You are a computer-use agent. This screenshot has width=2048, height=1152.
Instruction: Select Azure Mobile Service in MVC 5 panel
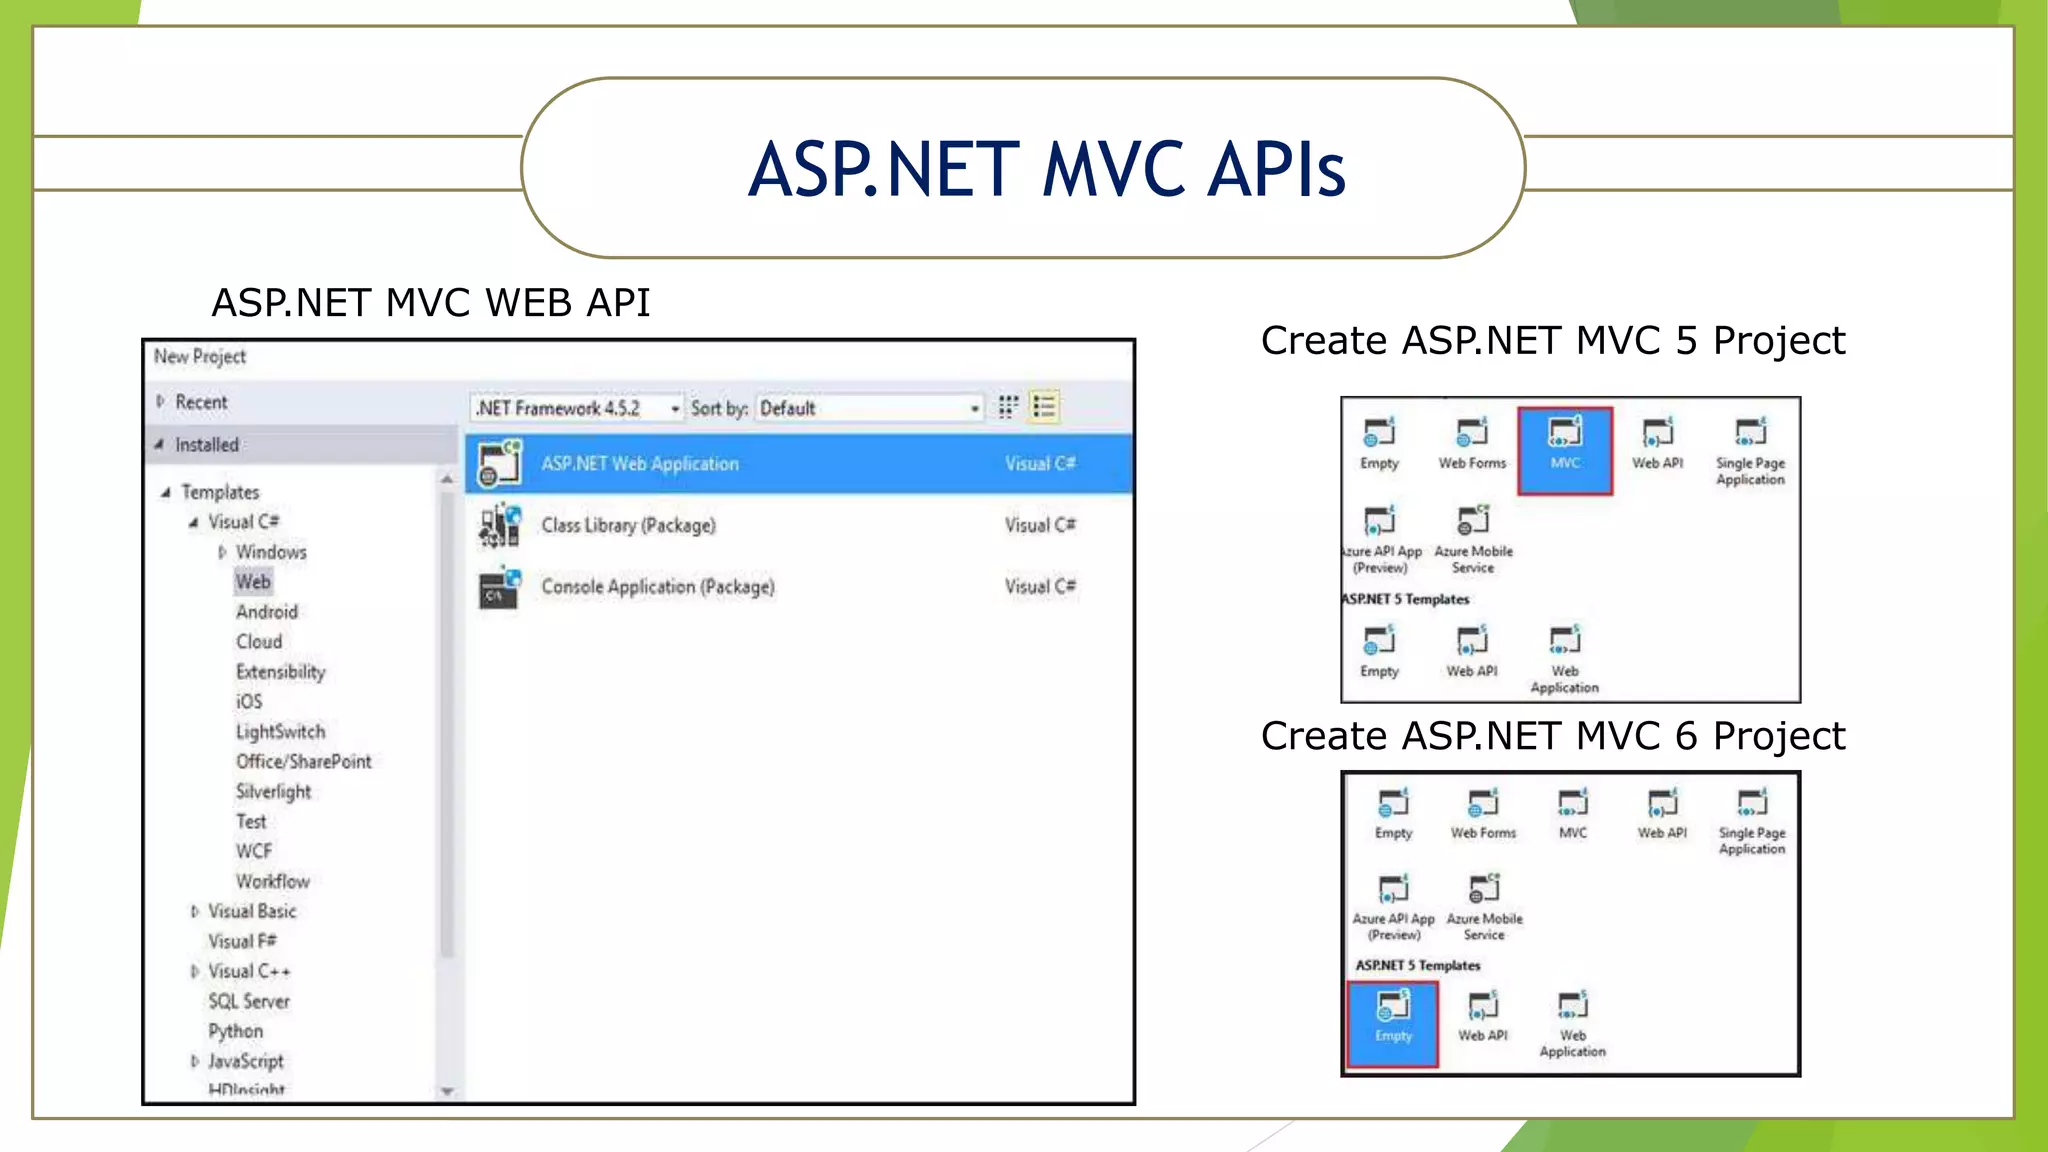(1473, 540)
